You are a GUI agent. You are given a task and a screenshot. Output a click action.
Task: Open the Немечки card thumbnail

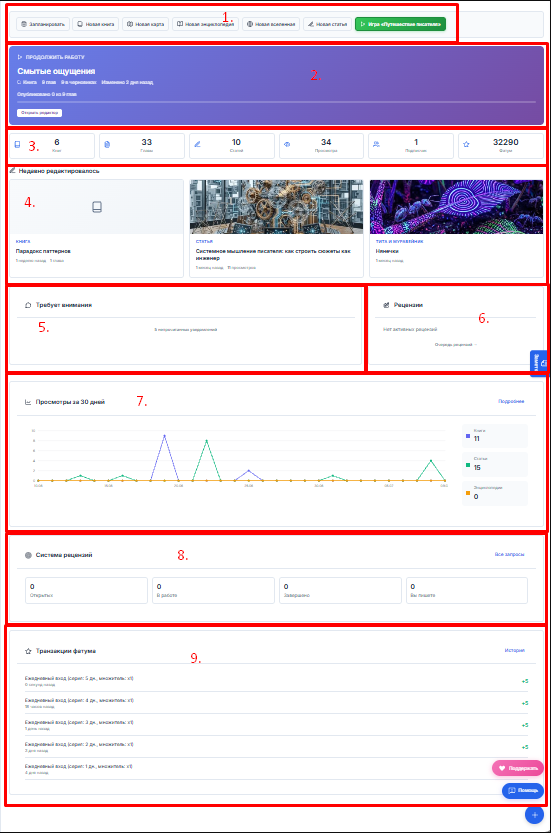click(x=456, y=207)
